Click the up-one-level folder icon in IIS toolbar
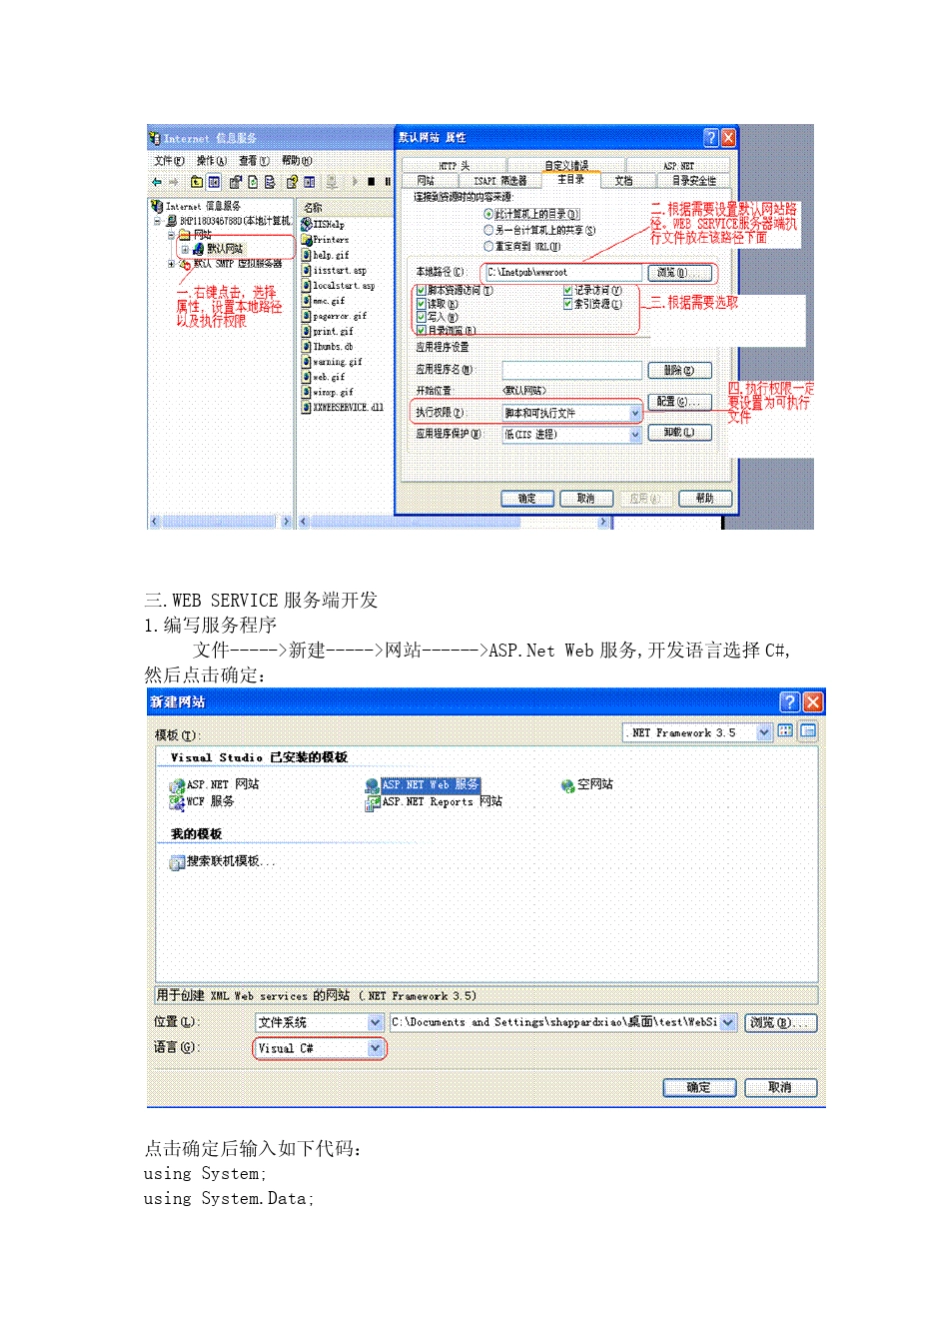950x1344 pixels. click(x=197, y=182)
